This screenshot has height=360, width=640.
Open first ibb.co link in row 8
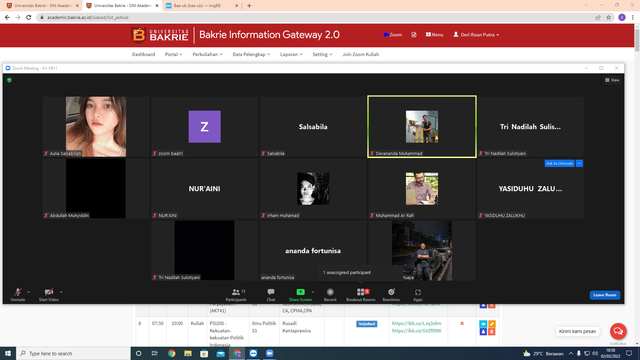click(x=416, y=323)
